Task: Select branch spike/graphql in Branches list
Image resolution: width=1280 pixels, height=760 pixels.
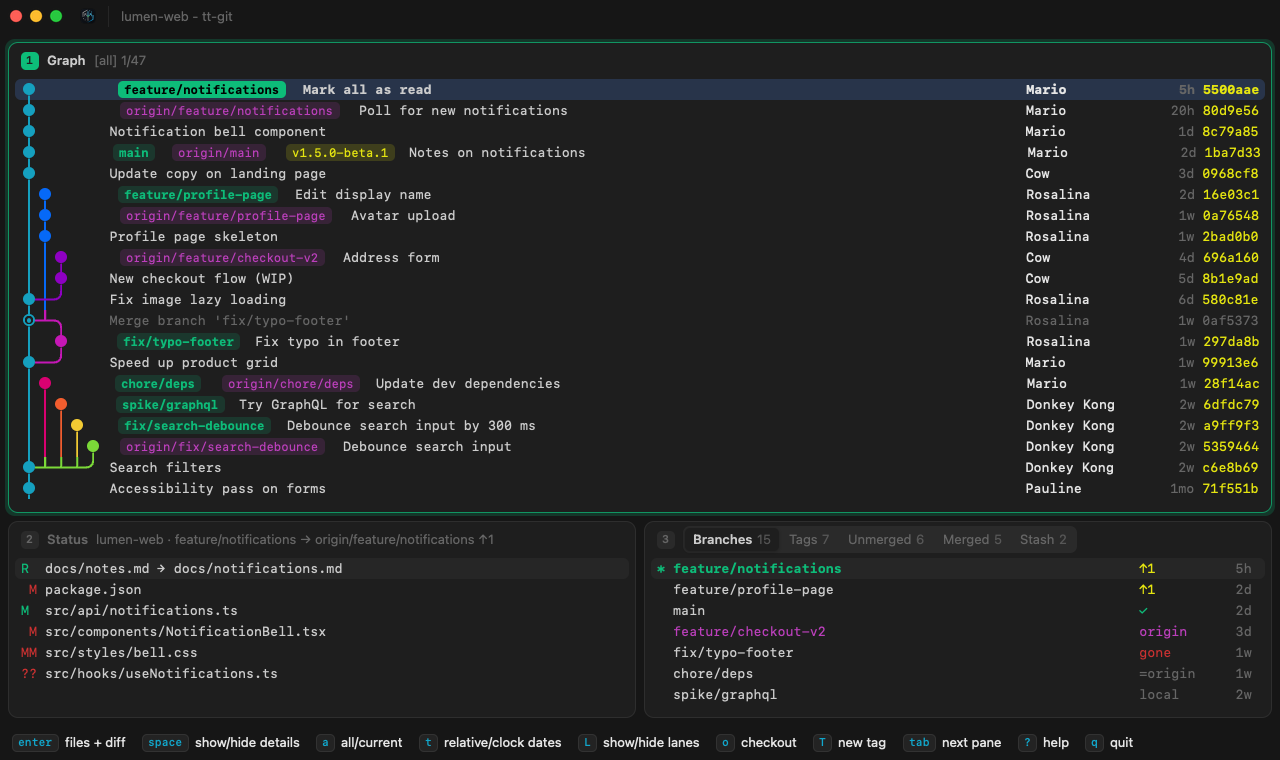Action: [958, 694]
